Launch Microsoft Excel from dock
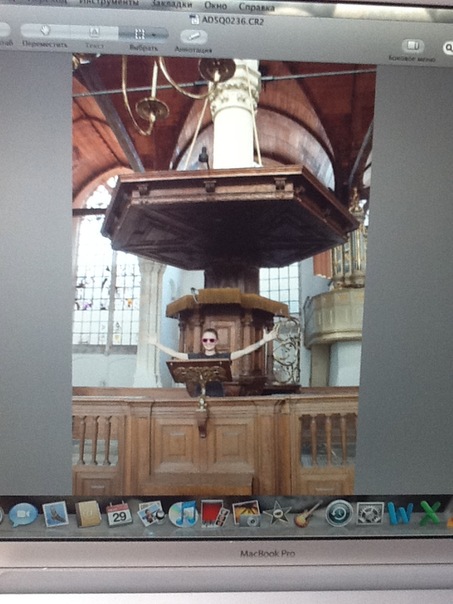 (x=430, y=513)
